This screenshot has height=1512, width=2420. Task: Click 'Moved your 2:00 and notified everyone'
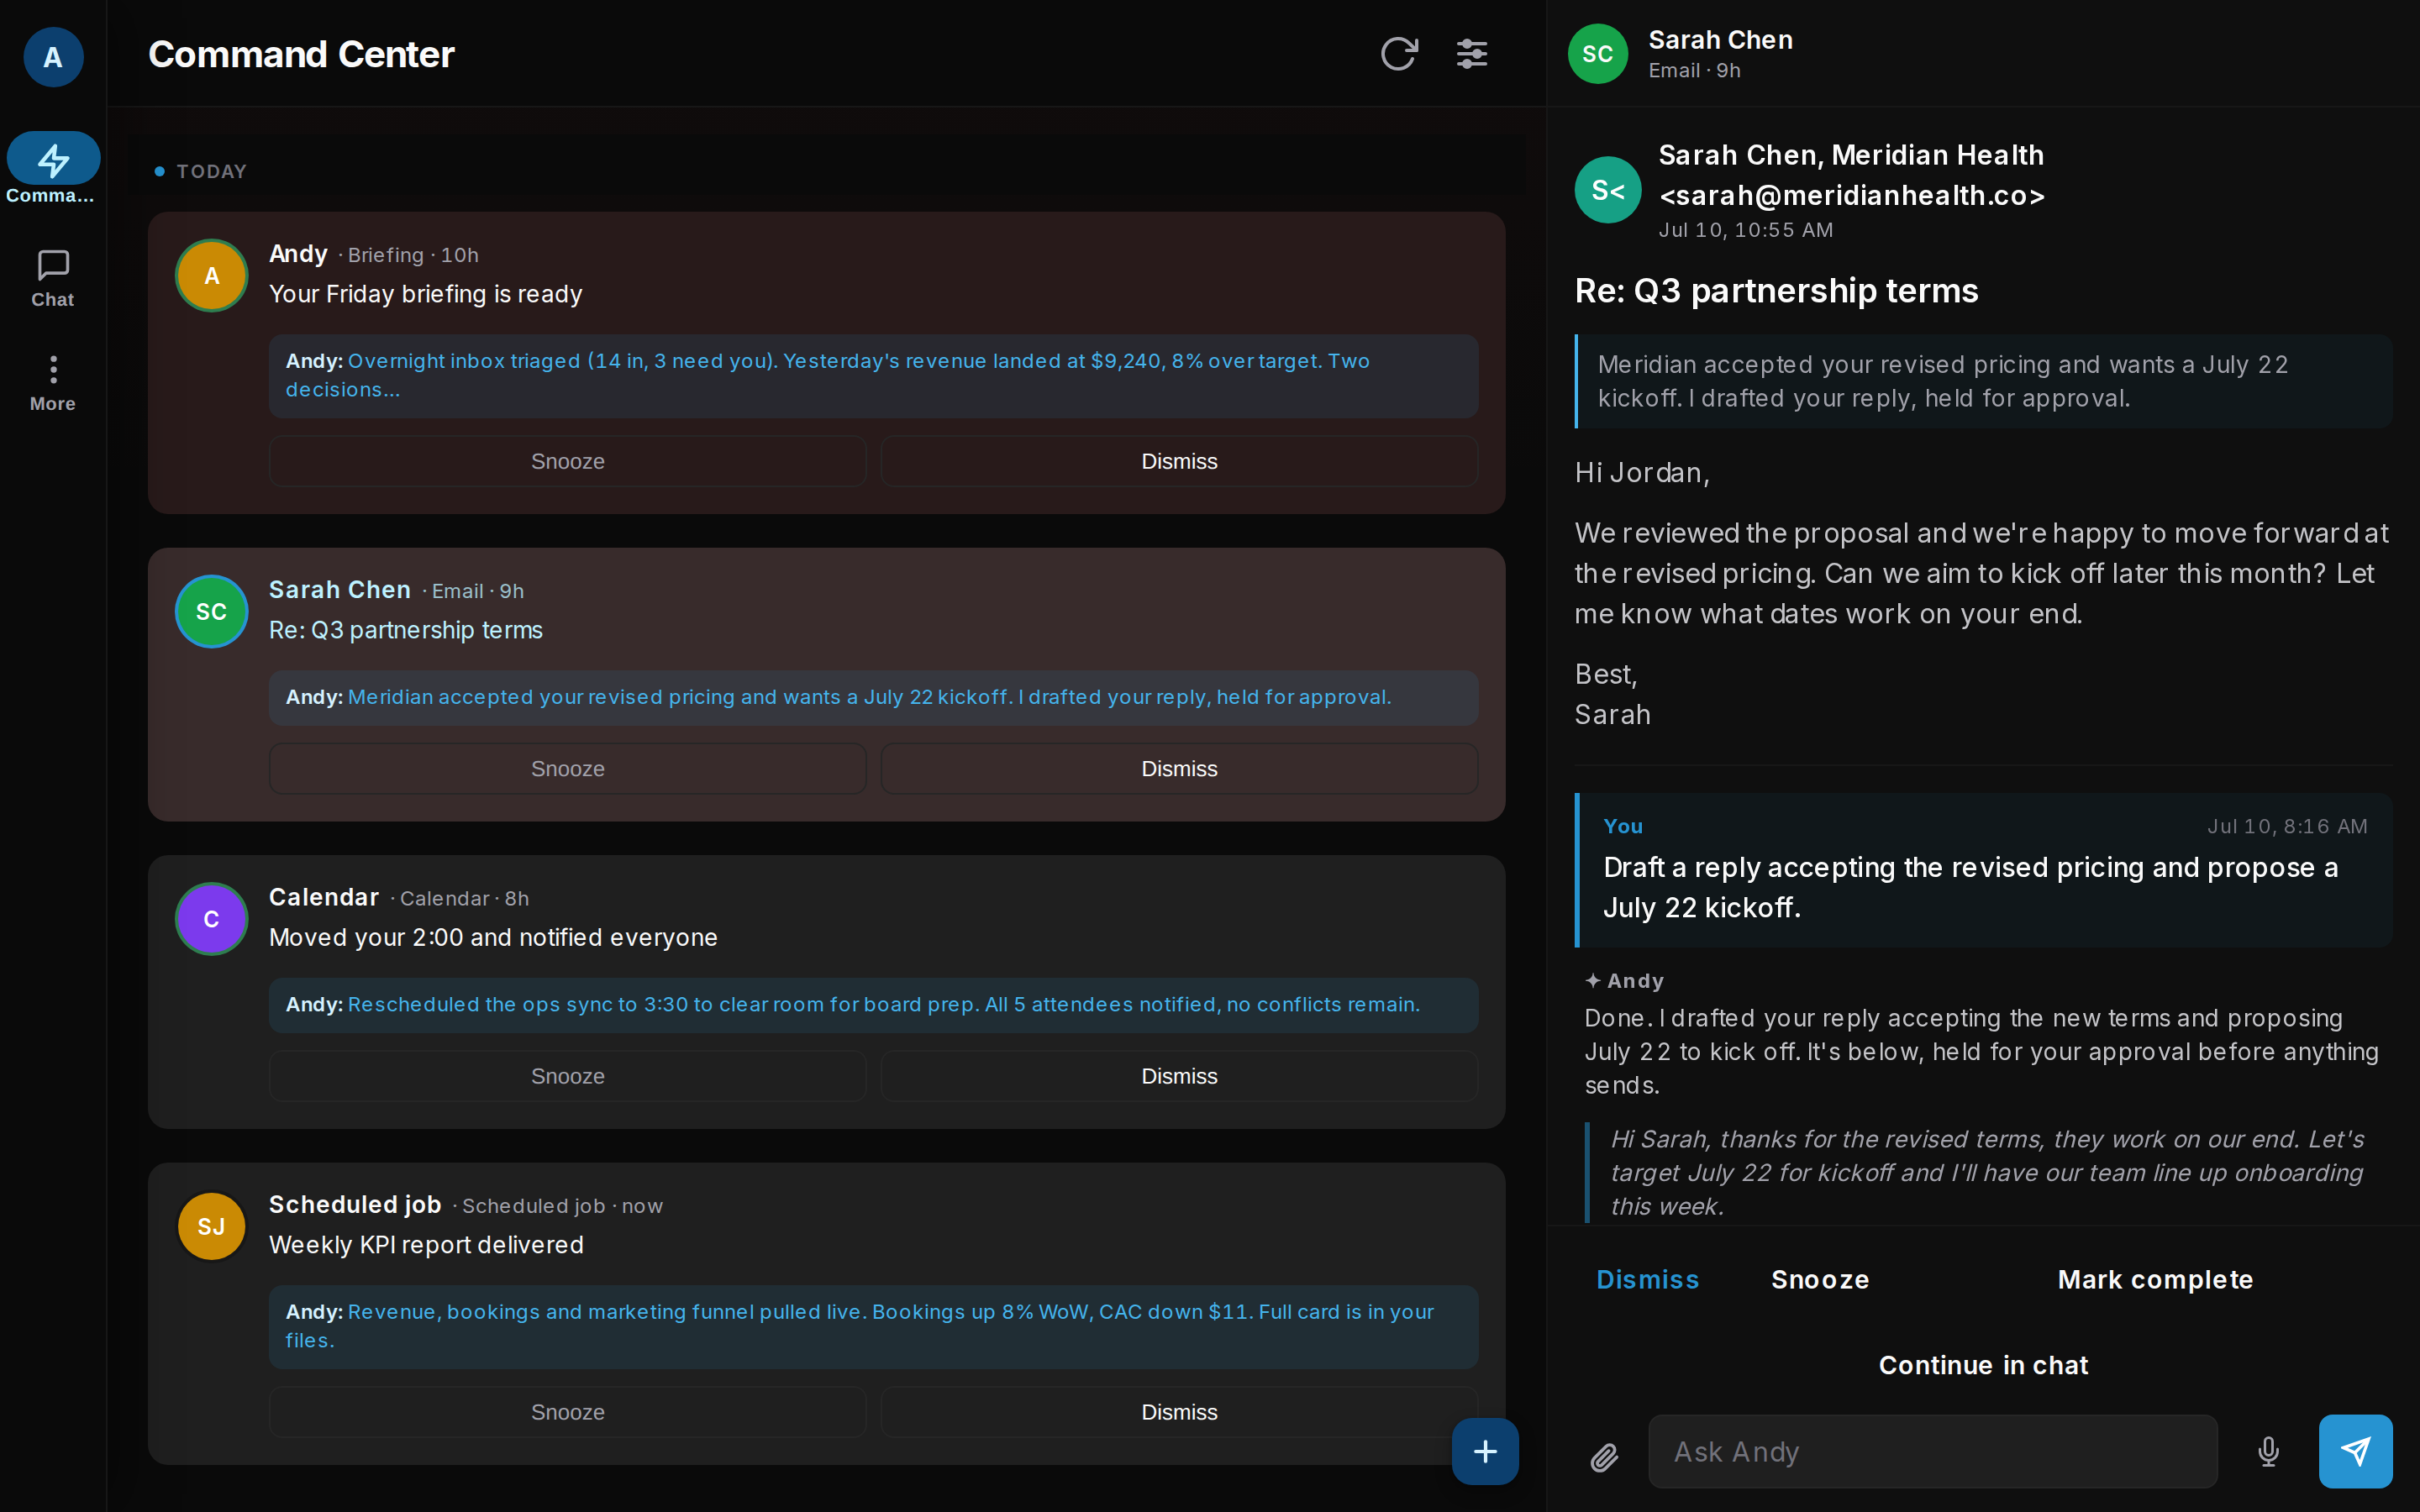coord(493,937)
